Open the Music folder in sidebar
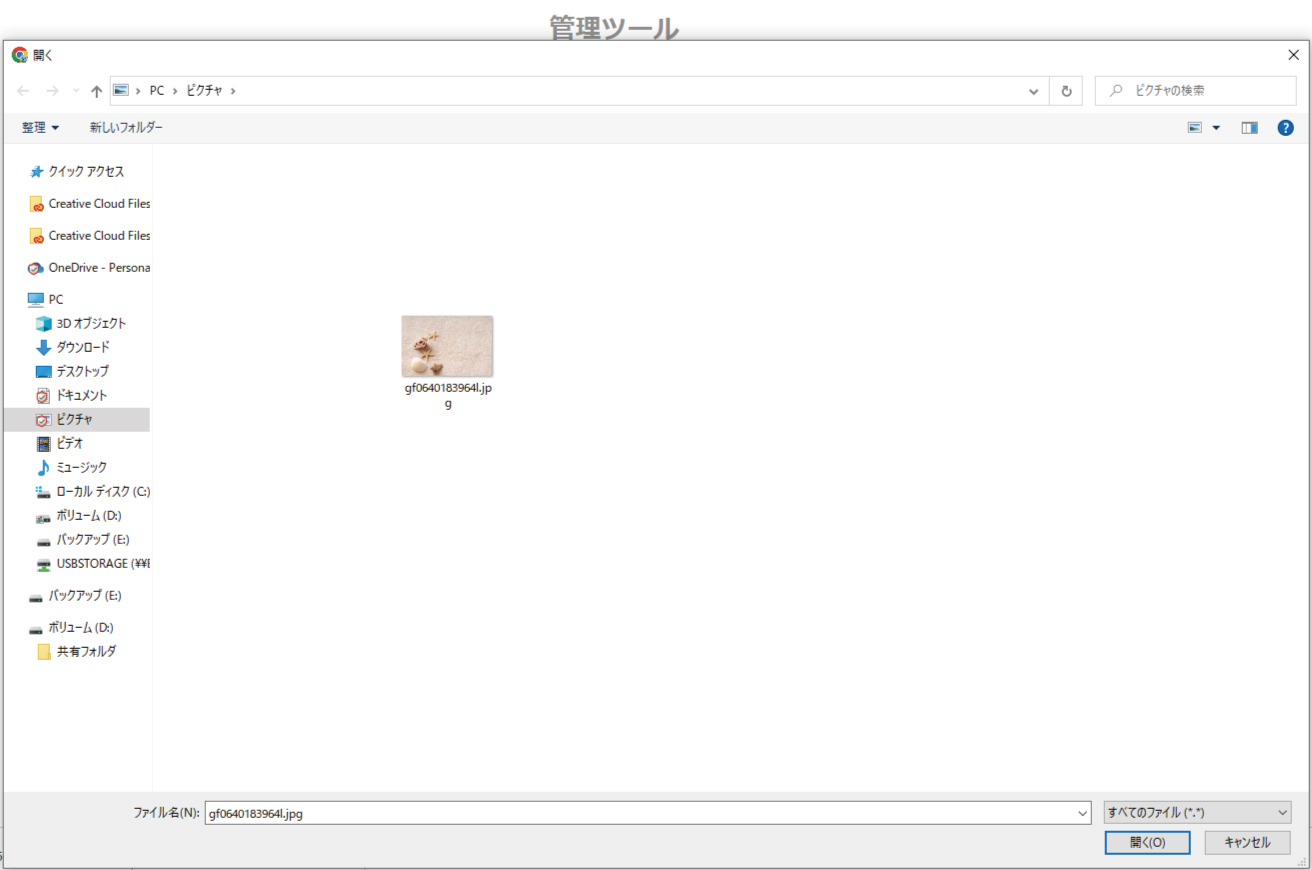1312x870 pixels. pos(81,467)
